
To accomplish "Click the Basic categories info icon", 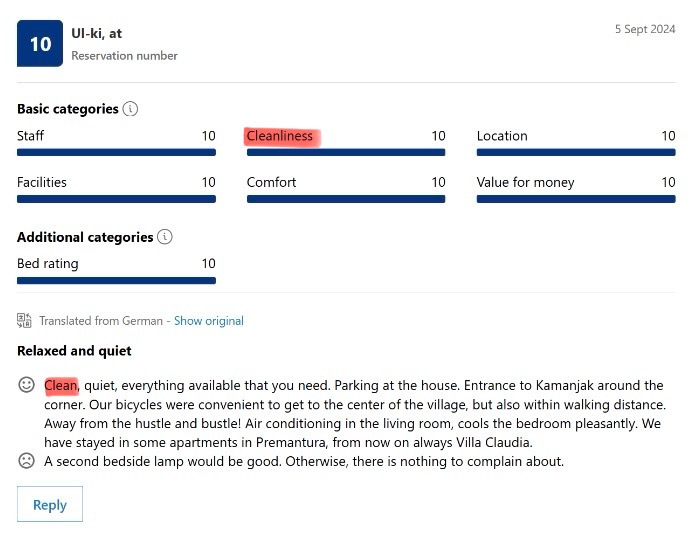I will point(130,109).
